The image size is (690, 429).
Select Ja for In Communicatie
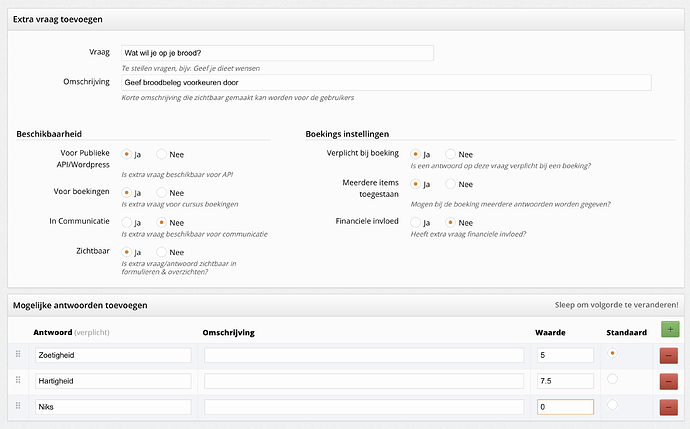[x=126, y=222]
